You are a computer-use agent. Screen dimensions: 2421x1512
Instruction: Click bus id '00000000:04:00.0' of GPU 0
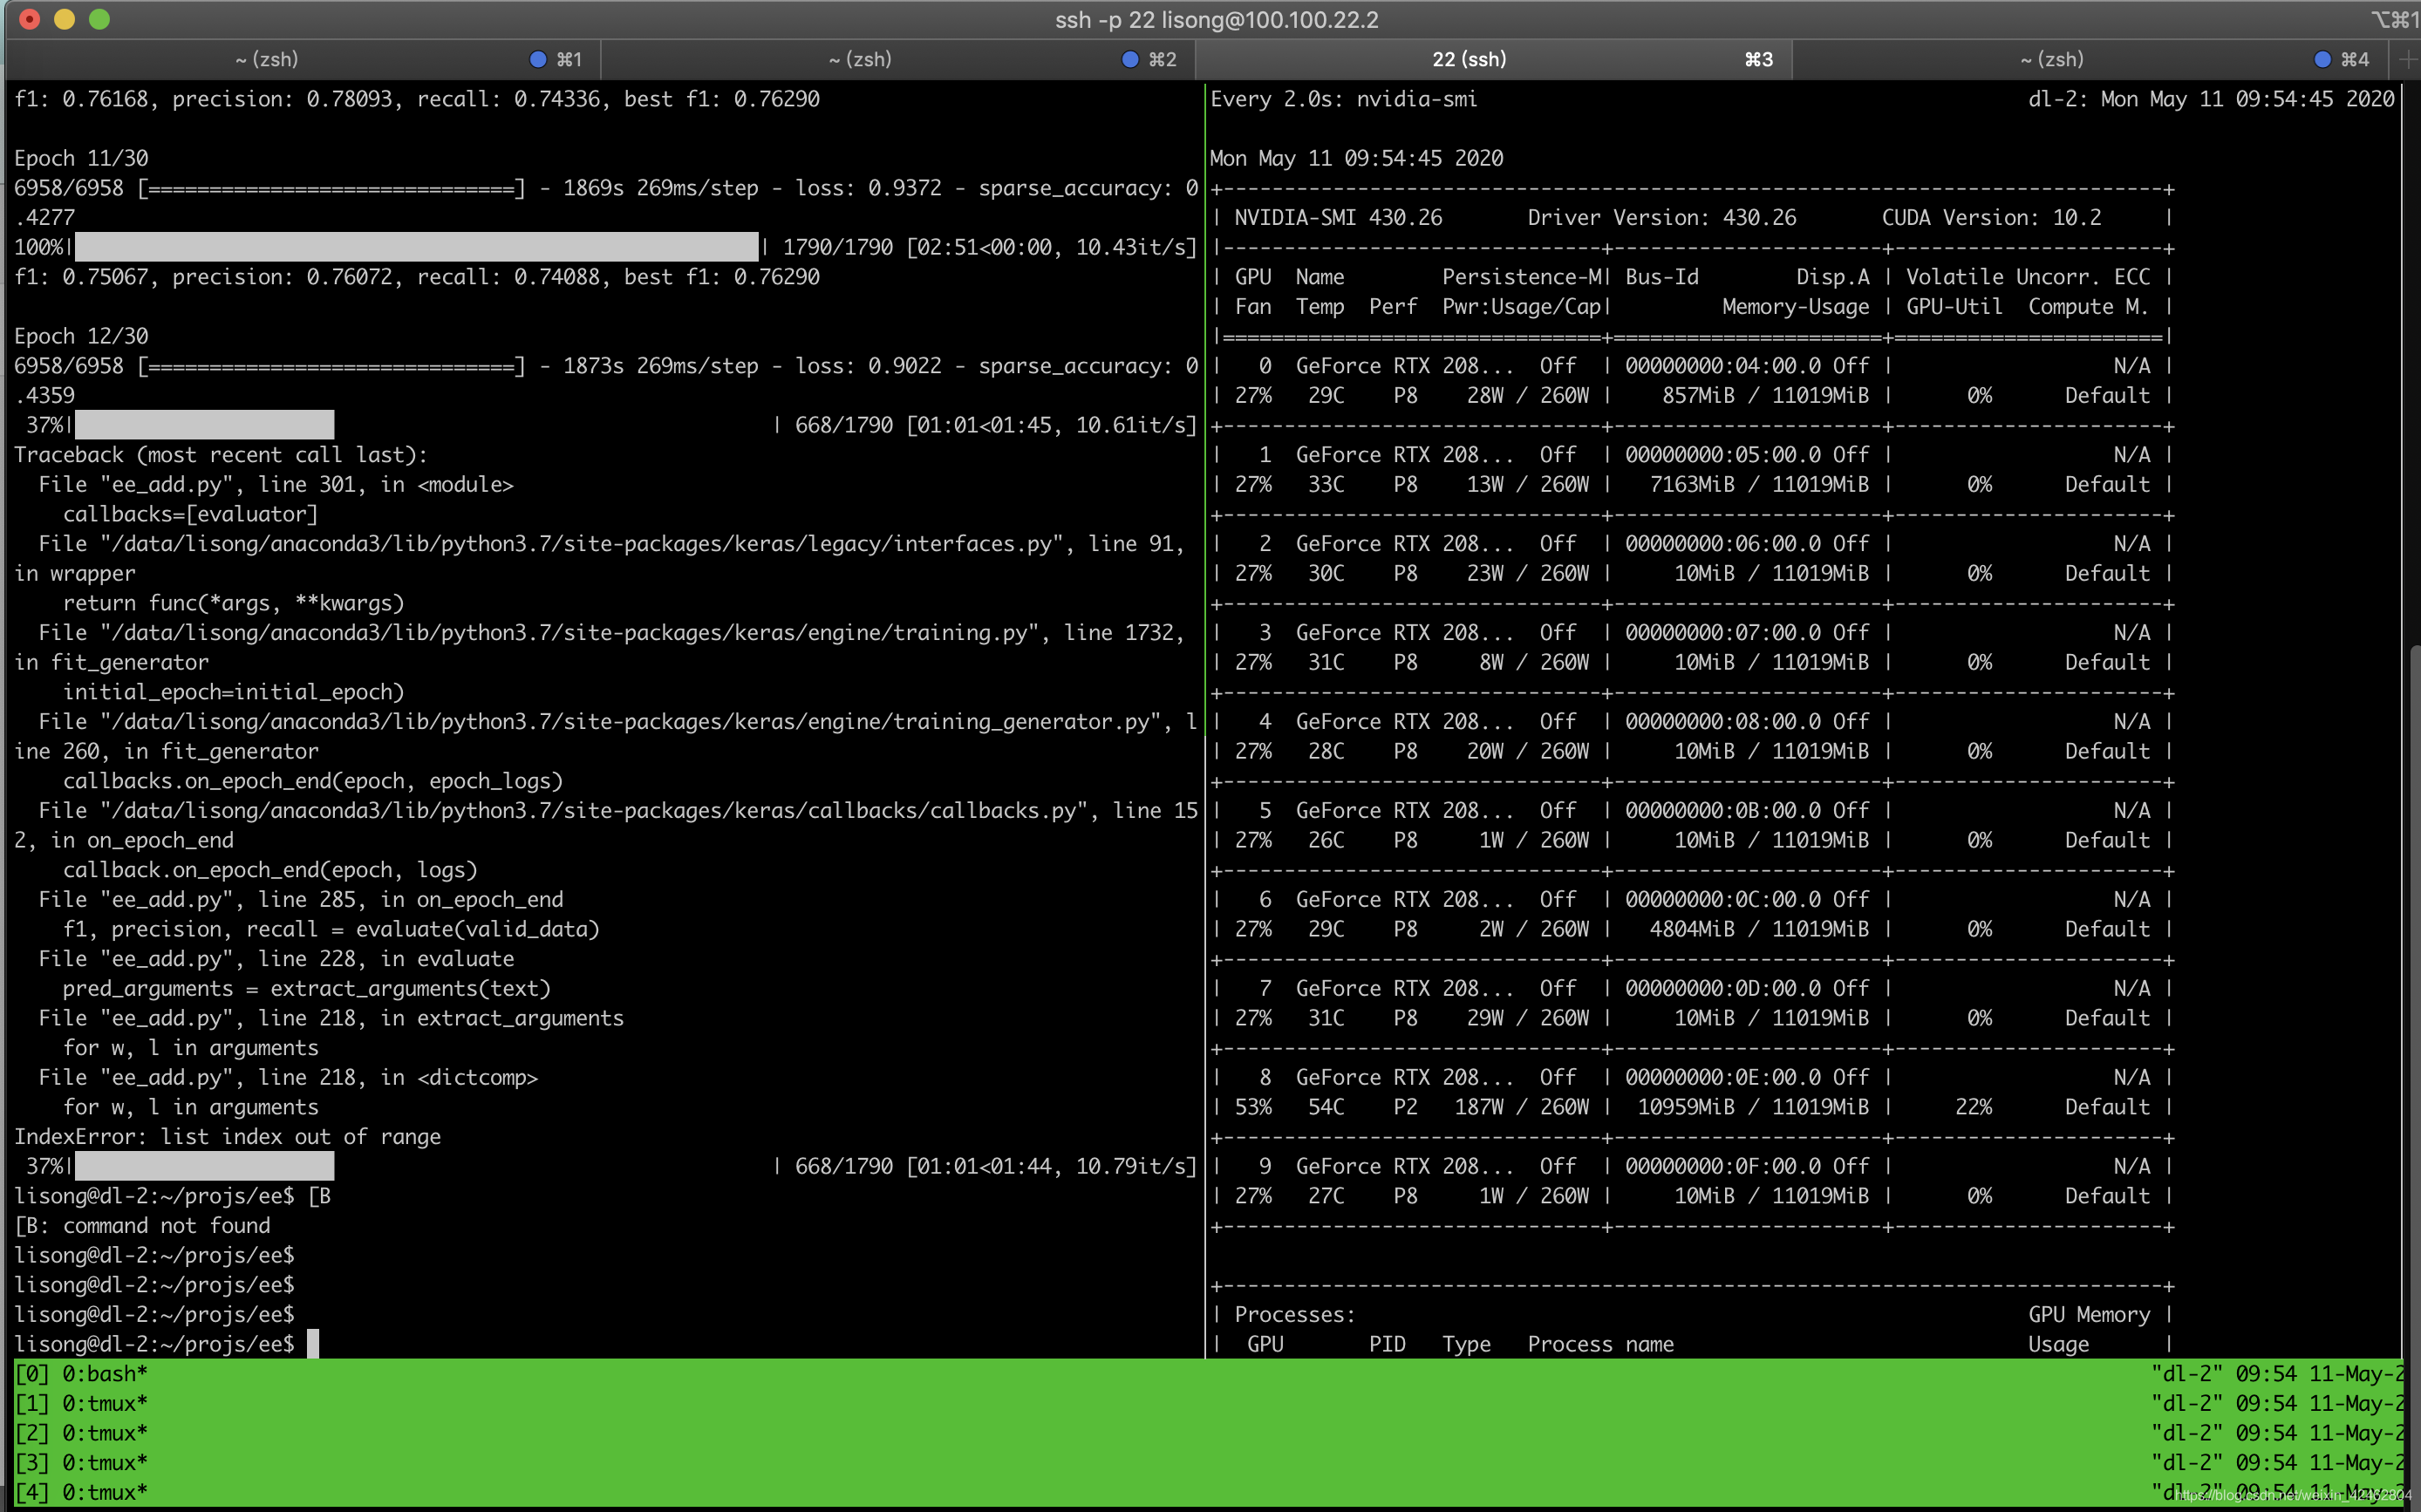coord(1723,366)
